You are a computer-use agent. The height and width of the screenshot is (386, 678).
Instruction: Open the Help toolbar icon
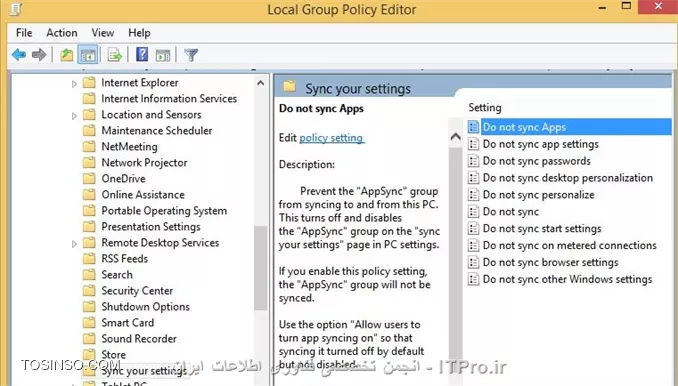142,55
